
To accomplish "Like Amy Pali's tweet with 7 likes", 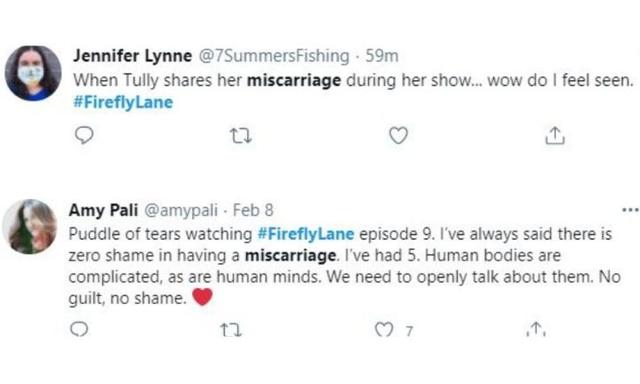I will [384, 329].
